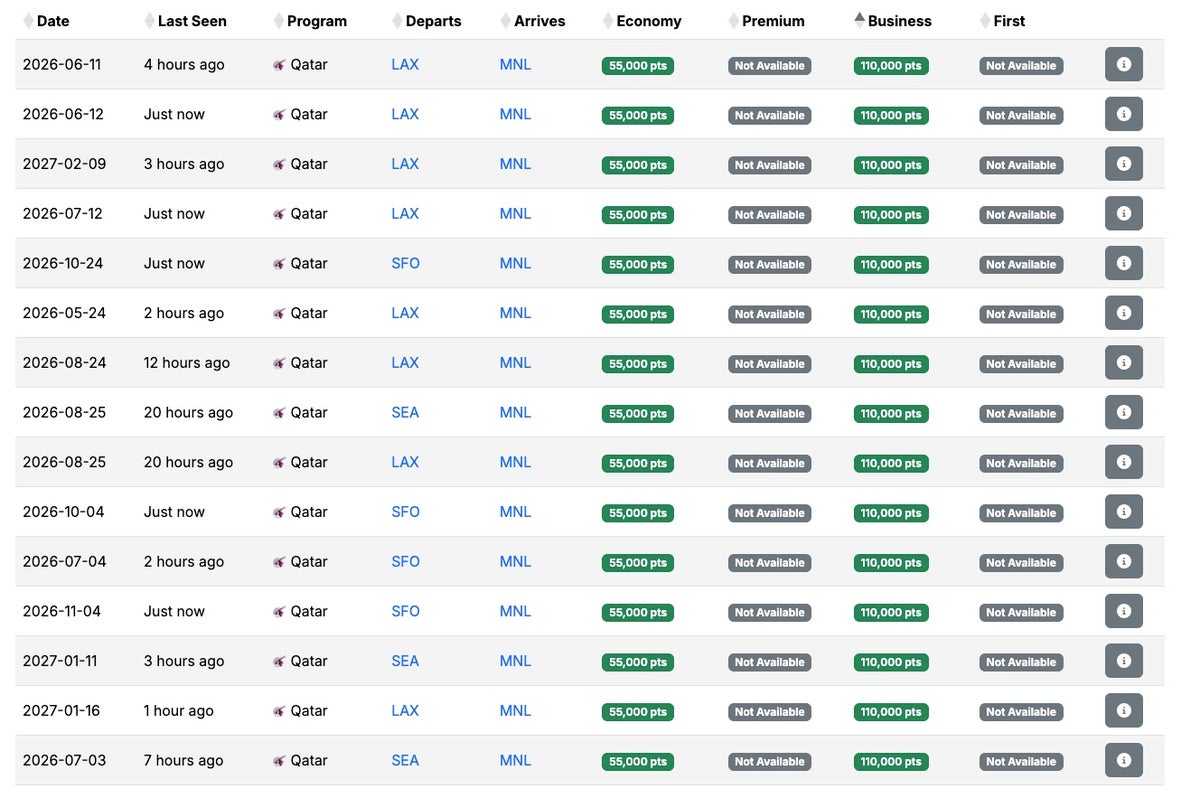The width and height of the screenshot is (1200, 789).
Task: Click Qatar program logo in 2026-07-03 row
Action: click(279, 761)
